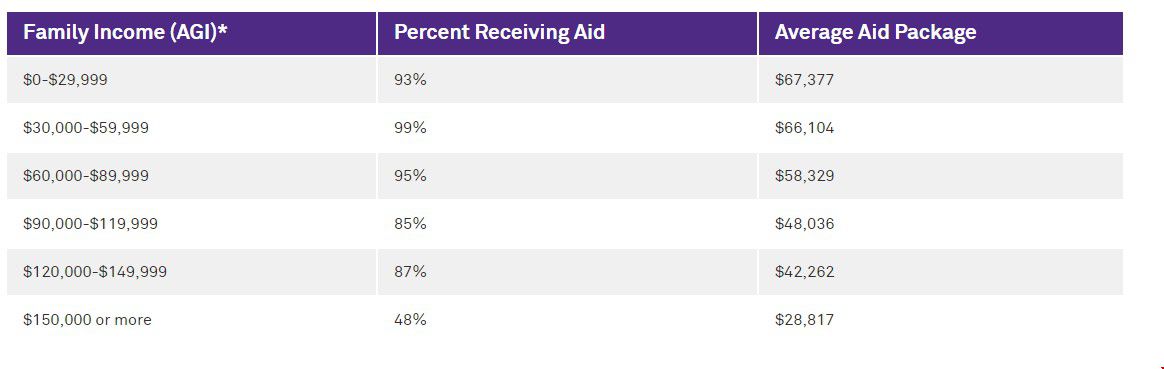Click the 99% aid percentage value
Image resolution: width=1164 pixels, height=369 pixels.
[411, 128]
